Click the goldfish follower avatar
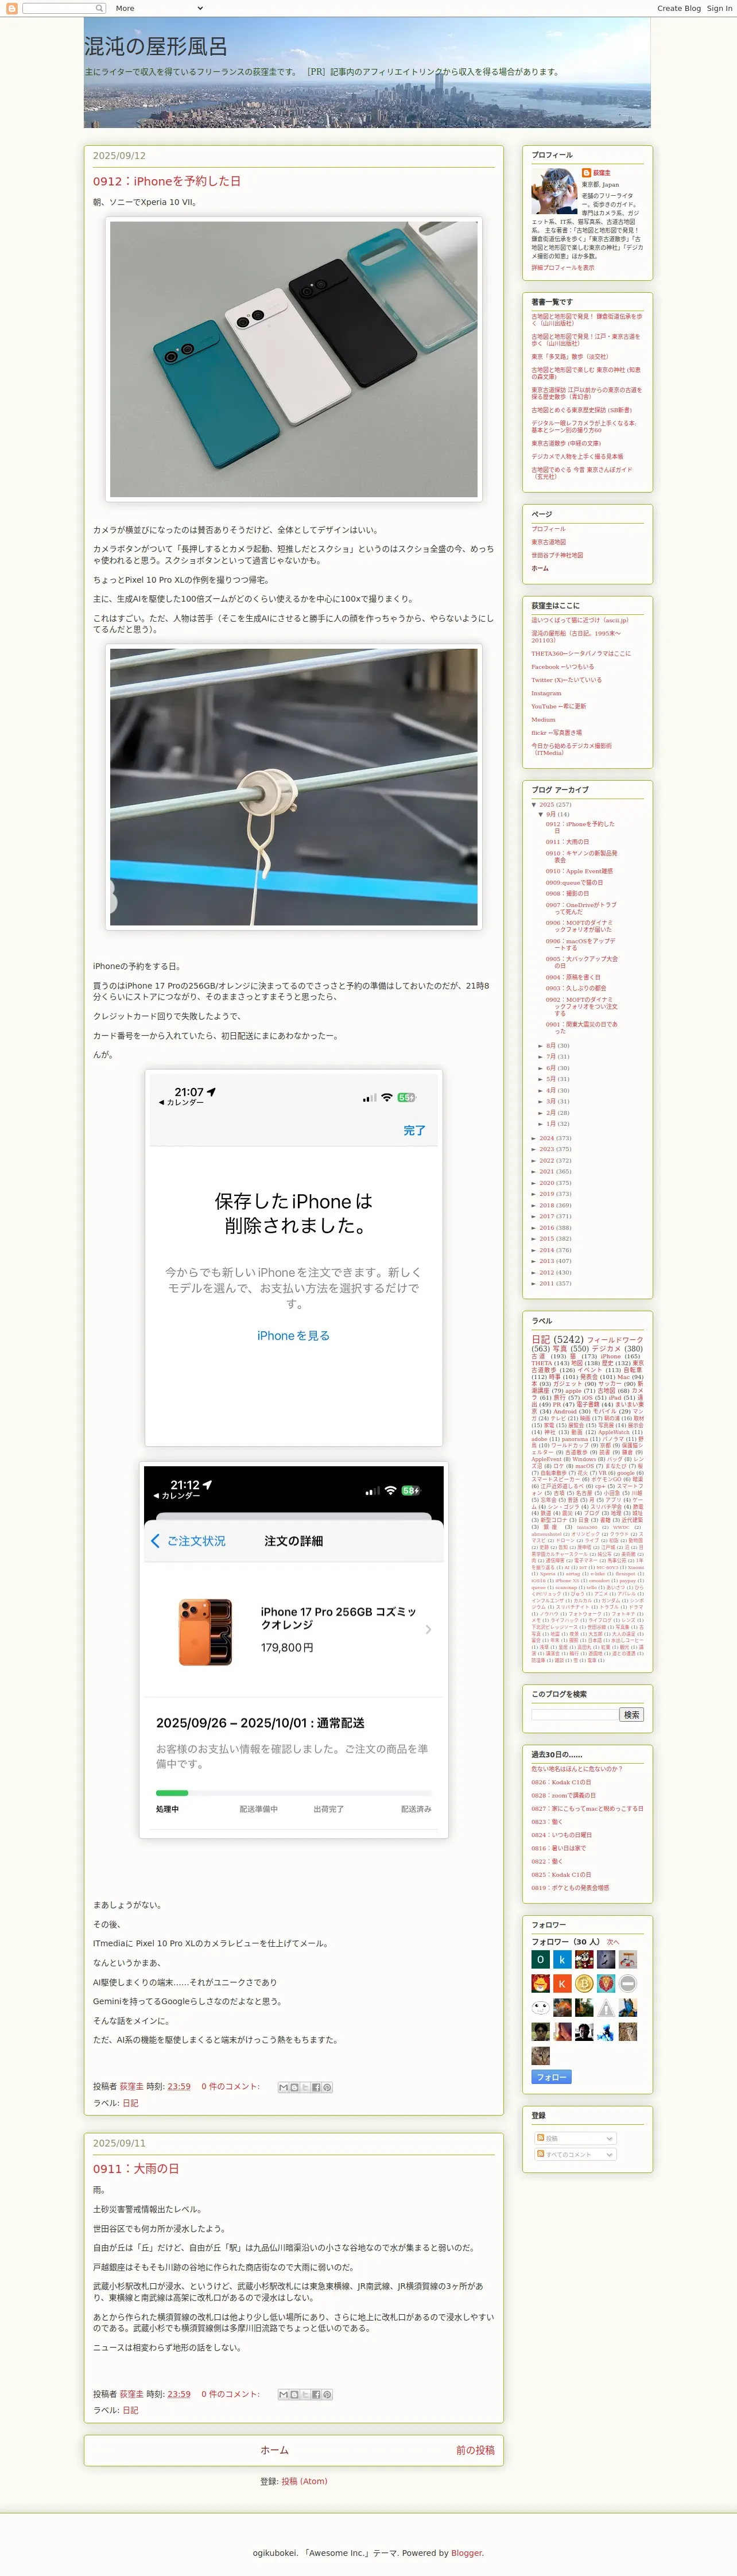This screenshot has width=737, height=2576. [x=562, y=2007]
